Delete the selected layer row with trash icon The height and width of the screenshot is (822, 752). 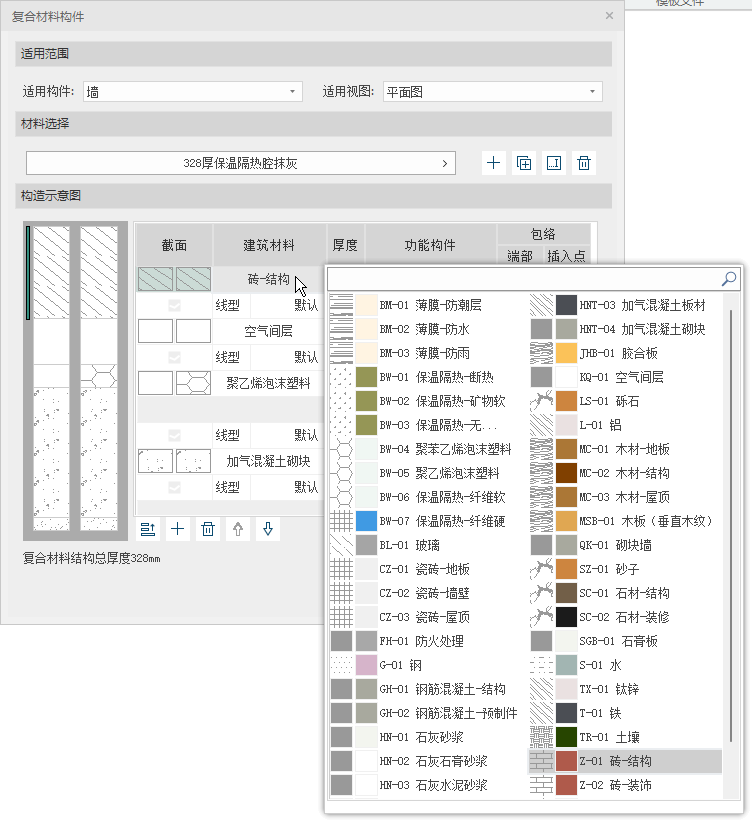click(208, 529)
